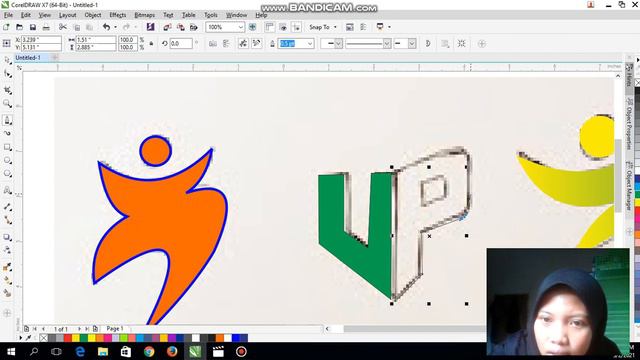The width and height of the screenshot is (640, 360).
Task: Select the Zoom magnifier tool in toolbox
Action: [7, 103]
